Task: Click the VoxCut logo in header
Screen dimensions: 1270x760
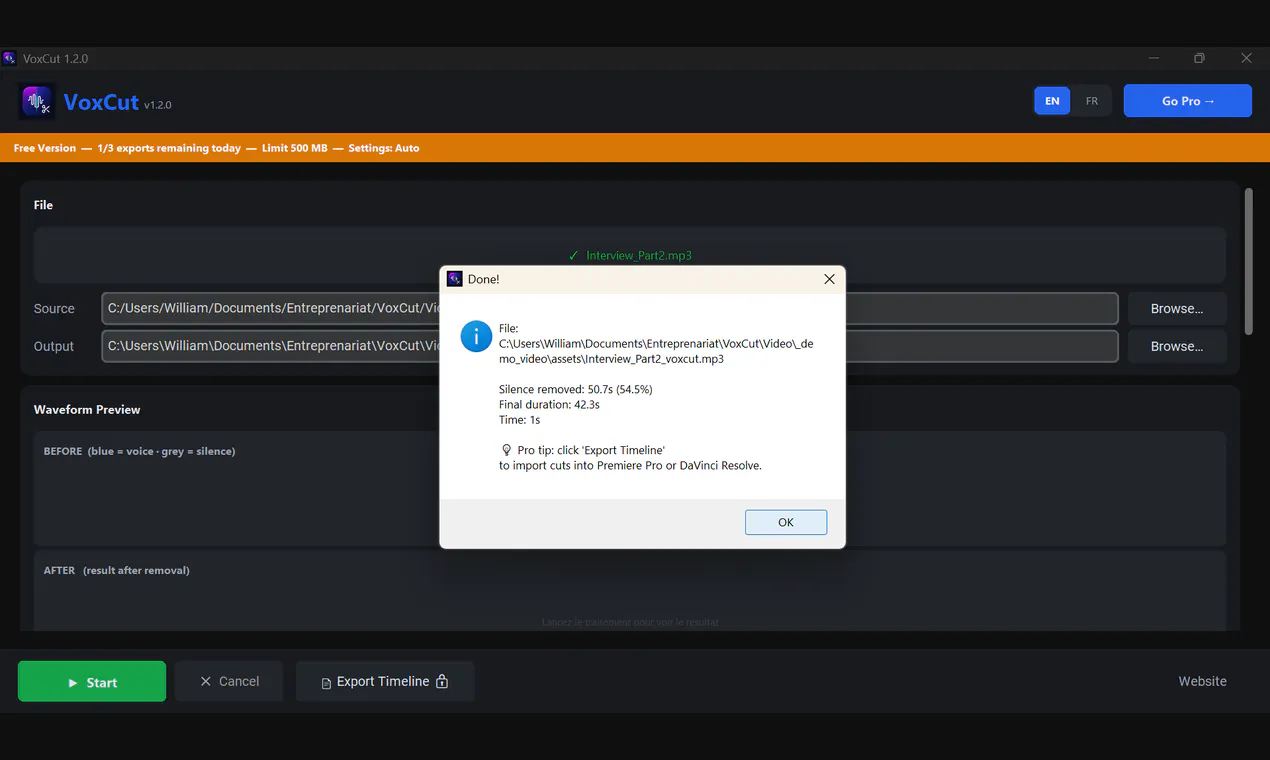Action: tap(37, 102)
